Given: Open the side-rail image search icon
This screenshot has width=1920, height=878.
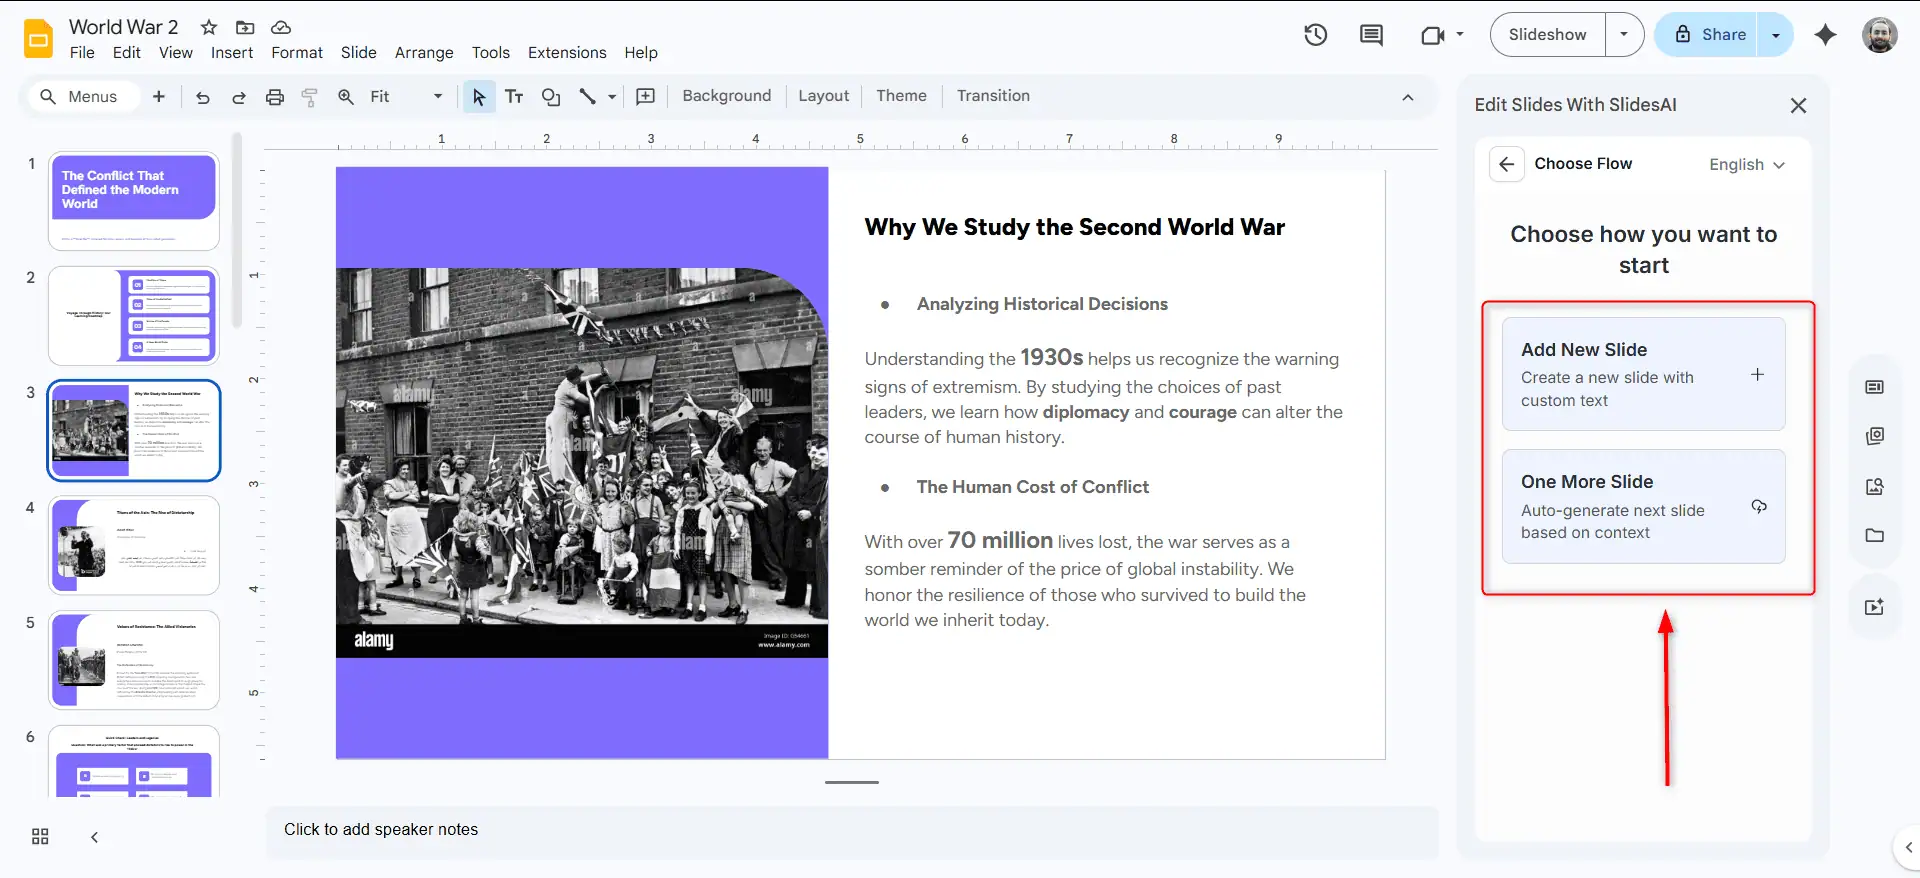Looking at the screenshot, I should [x=1874, y=486].
